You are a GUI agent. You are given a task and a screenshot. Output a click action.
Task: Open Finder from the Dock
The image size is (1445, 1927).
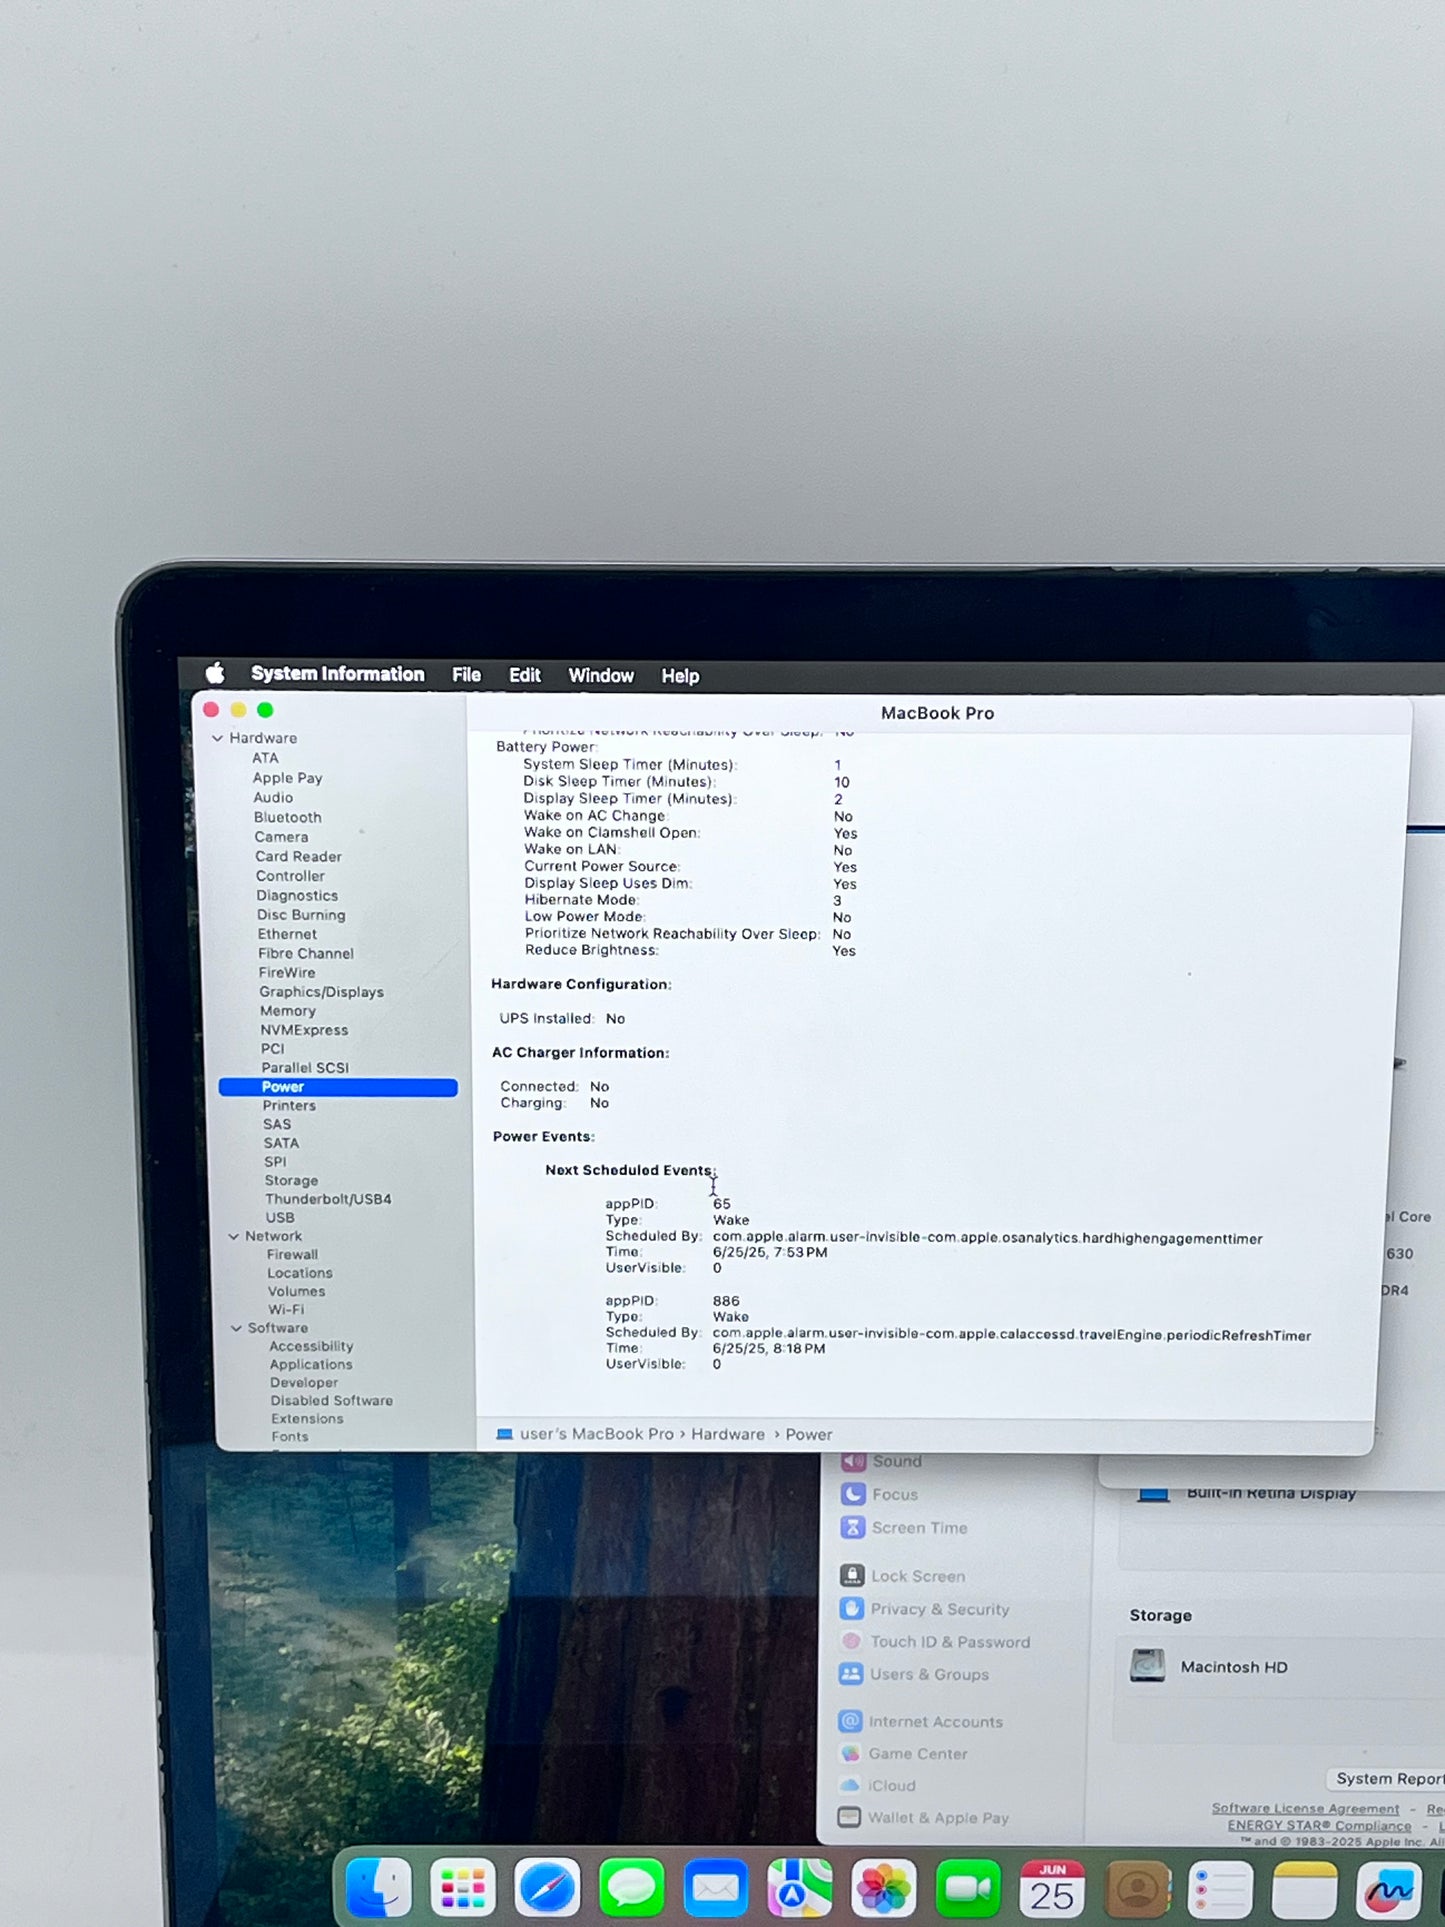click(x=378, y=1889)
